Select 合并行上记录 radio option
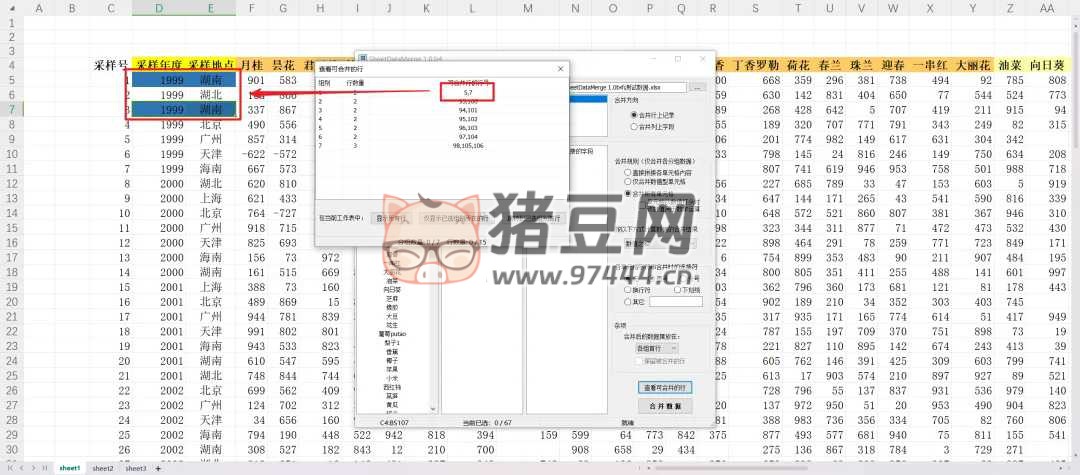Screen dimensions: 1080x475 tap(634, 115)
